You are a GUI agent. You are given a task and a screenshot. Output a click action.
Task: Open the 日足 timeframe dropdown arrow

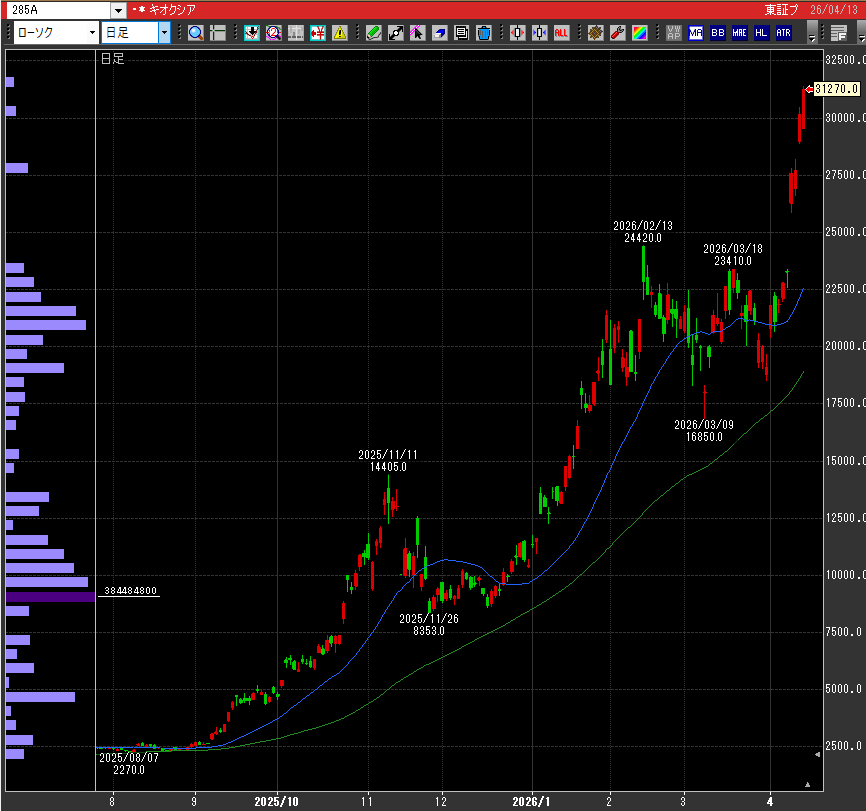[165, 33]
